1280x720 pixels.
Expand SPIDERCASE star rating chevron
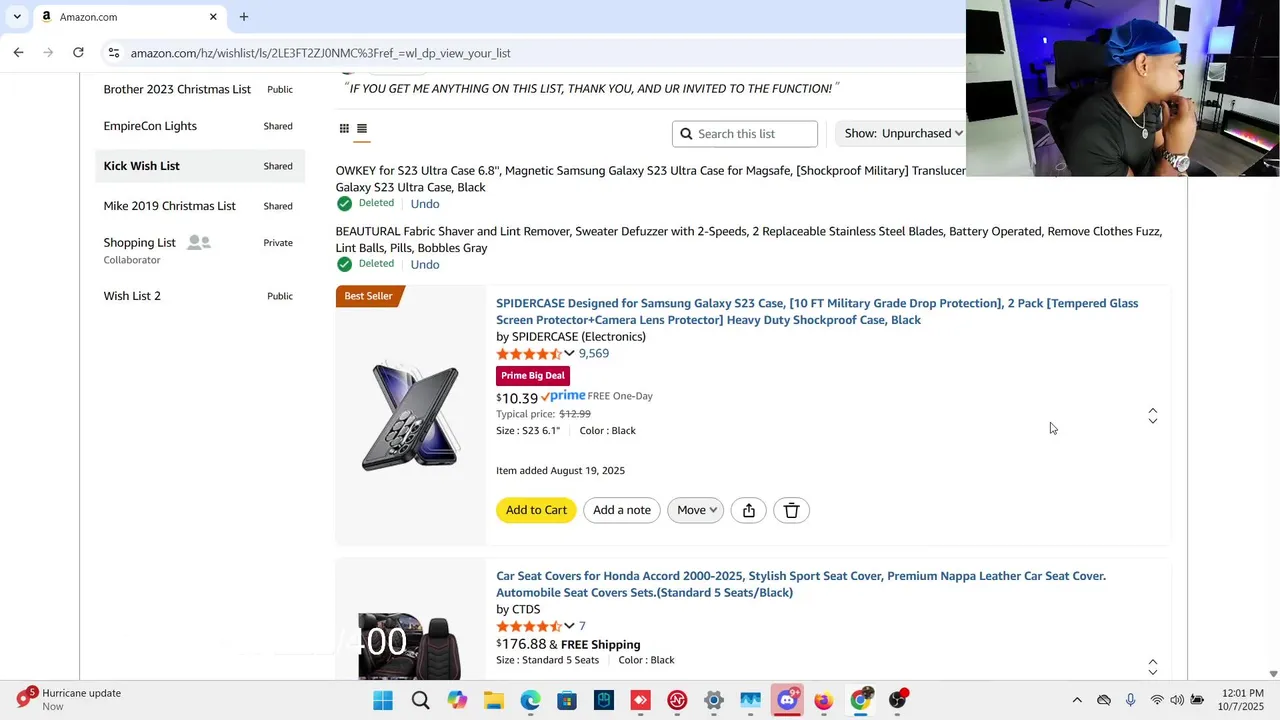point(569,353)
